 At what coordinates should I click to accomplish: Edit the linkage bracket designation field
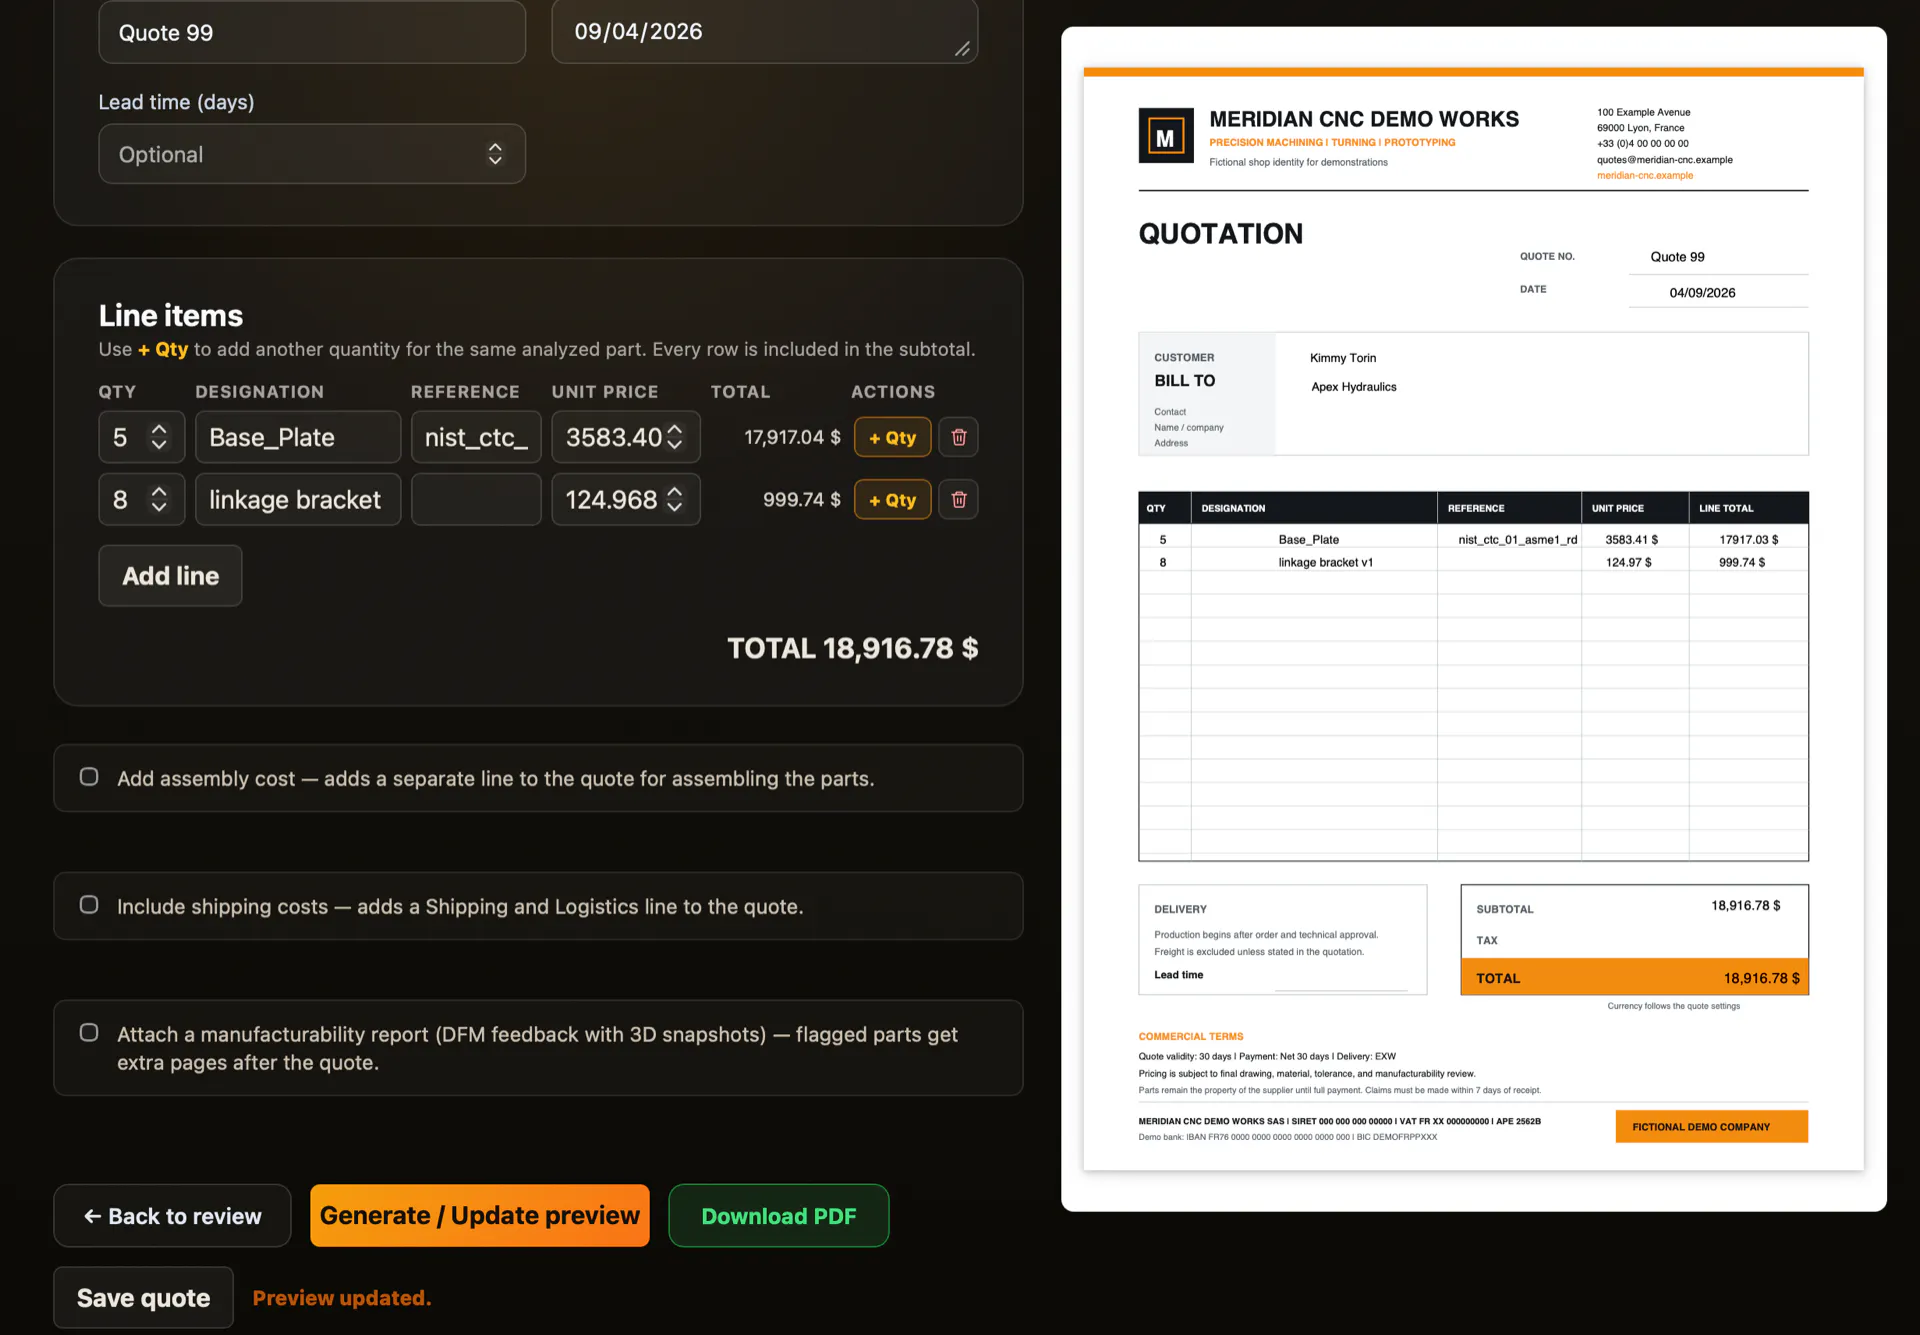click(x=298, y=500)
